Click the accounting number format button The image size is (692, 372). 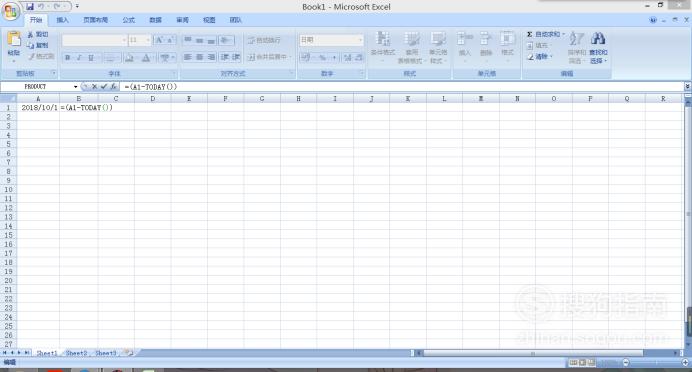[x=306, y=57]
